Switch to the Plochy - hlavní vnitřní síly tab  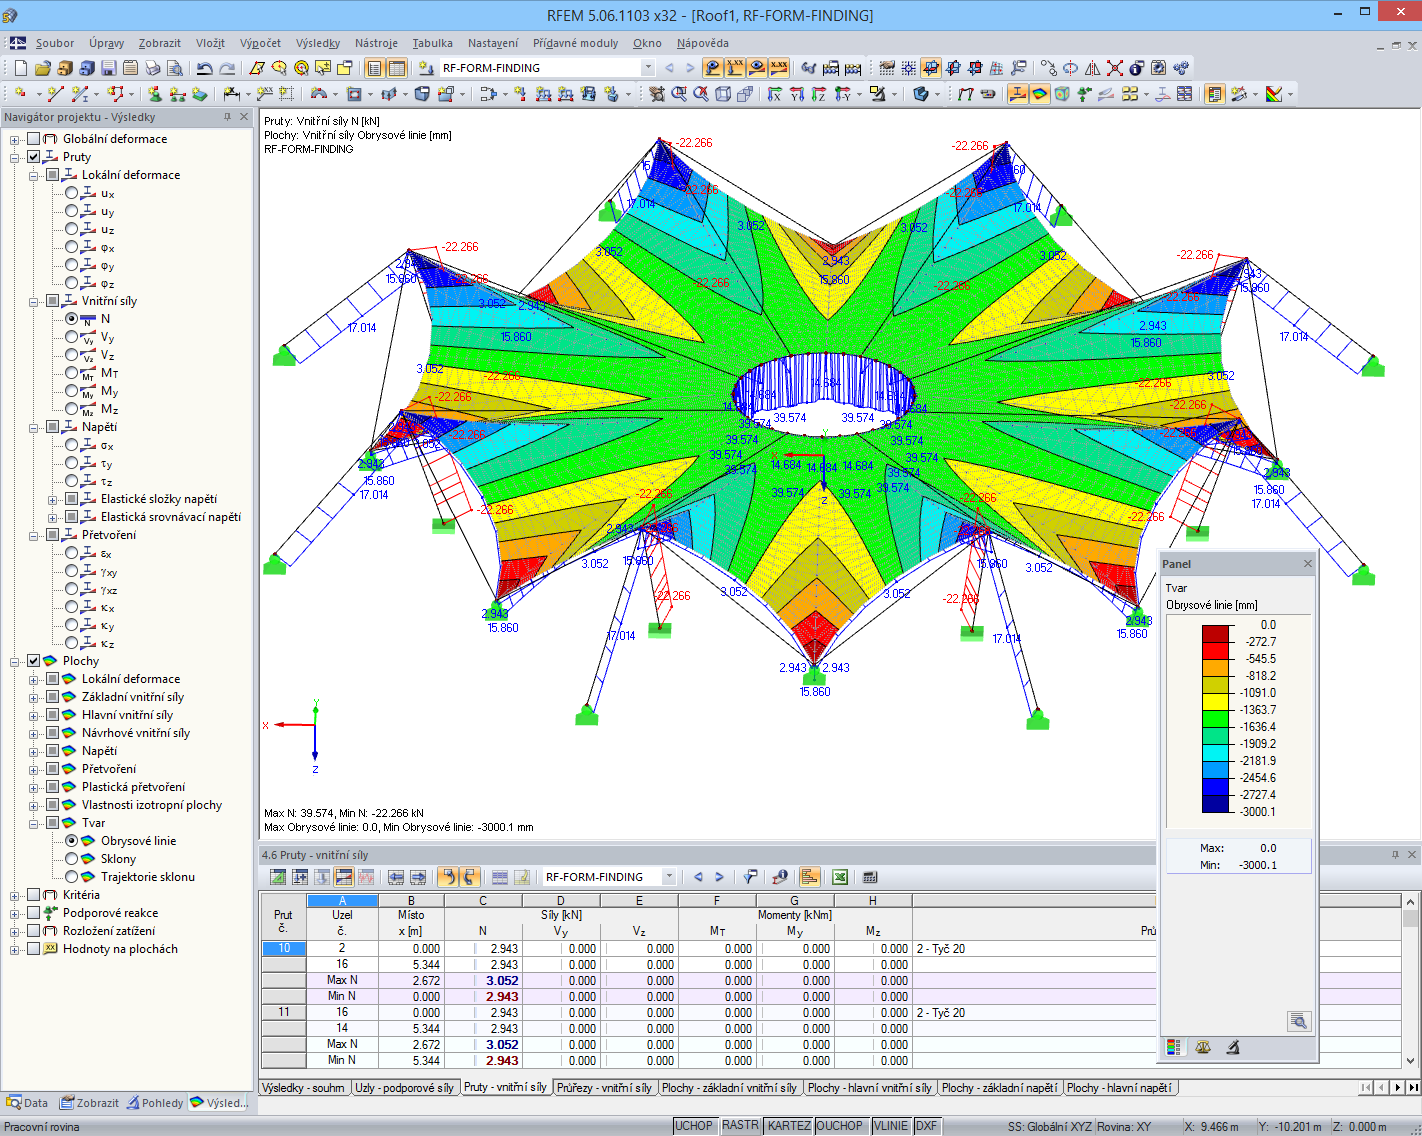coord(870,1087)
